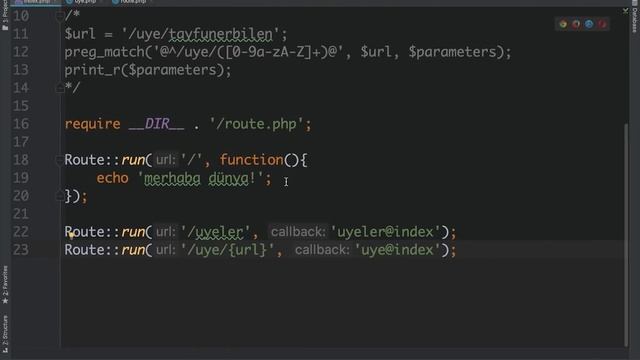Click the $url variable on line 11

(80, 34)
